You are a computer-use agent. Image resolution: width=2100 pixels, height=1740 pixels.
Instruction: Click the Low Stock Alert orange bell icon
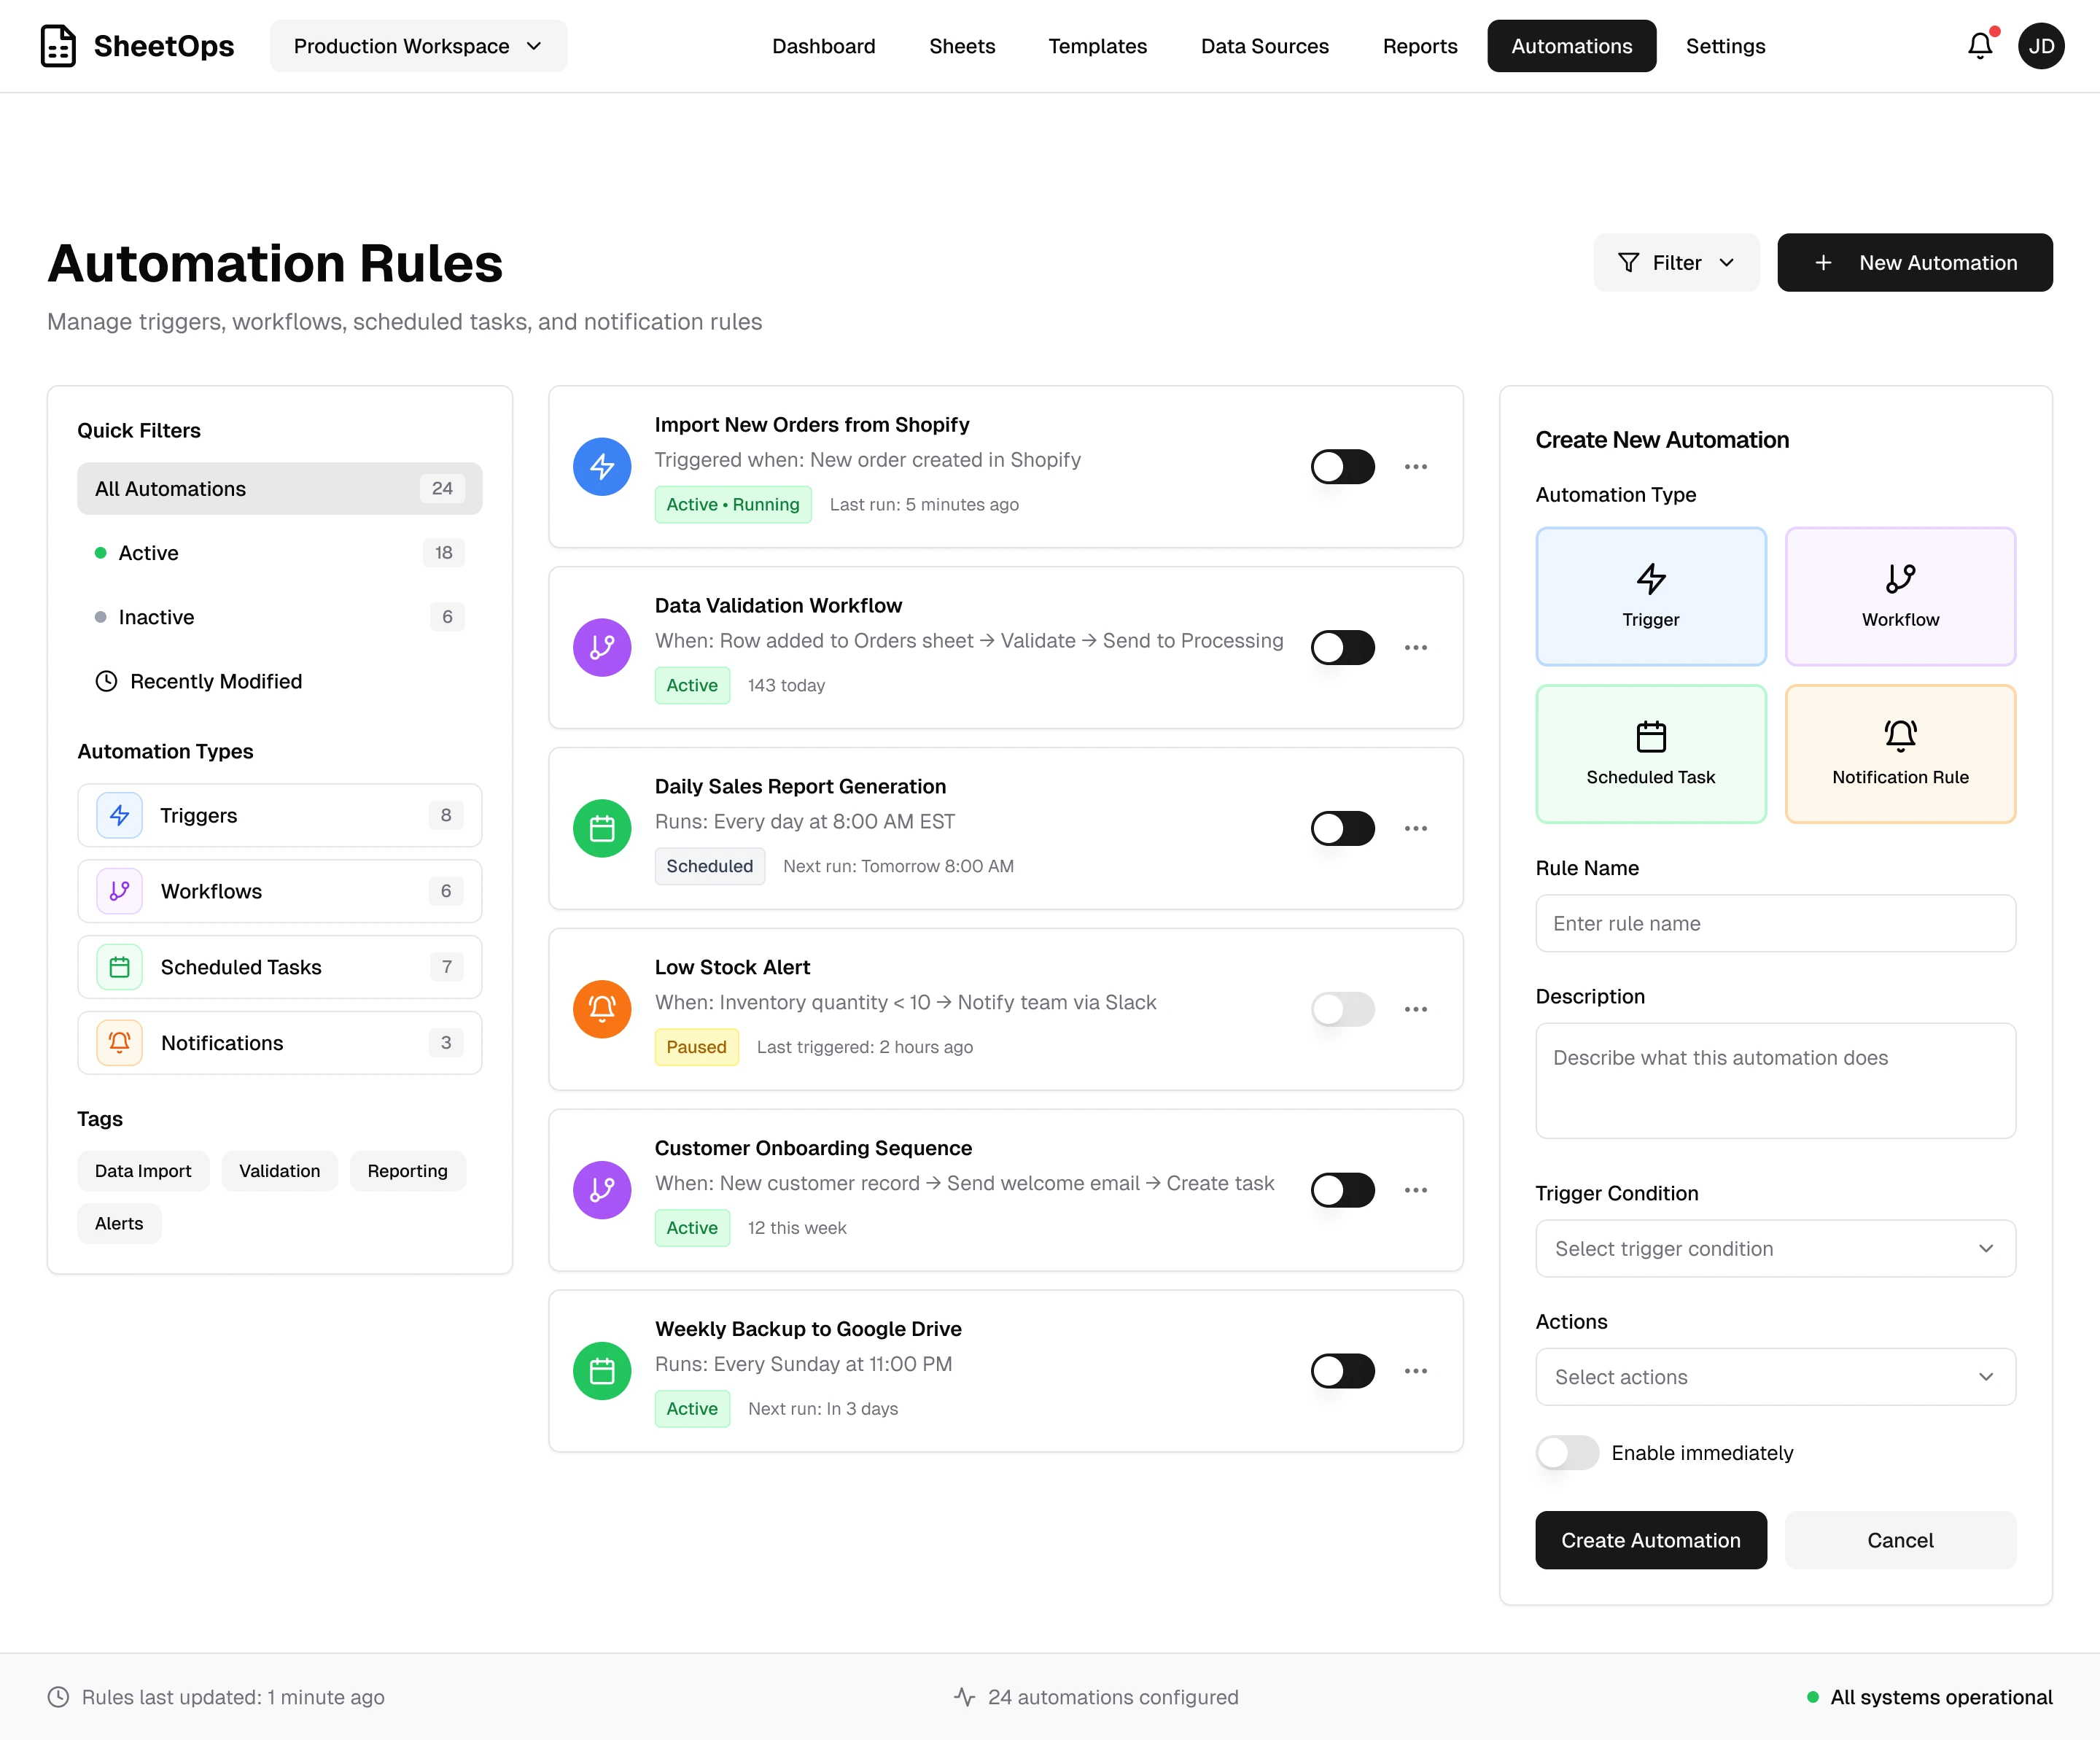pyautogui.click(x=602, y=1009)
